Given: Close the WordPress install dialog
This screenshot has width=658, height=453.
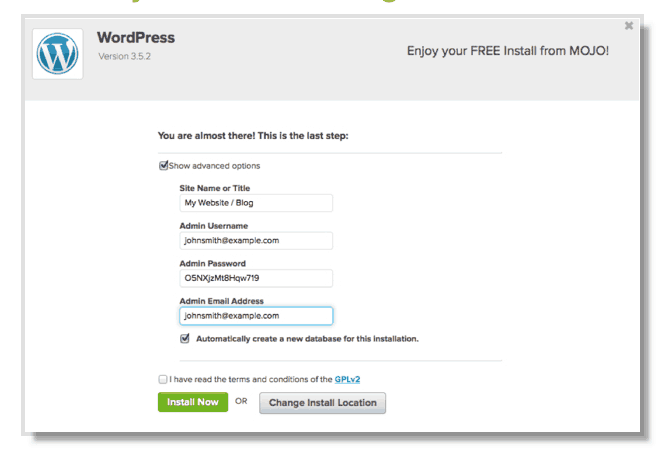Looking at the screenshot, I should point(629,26).
